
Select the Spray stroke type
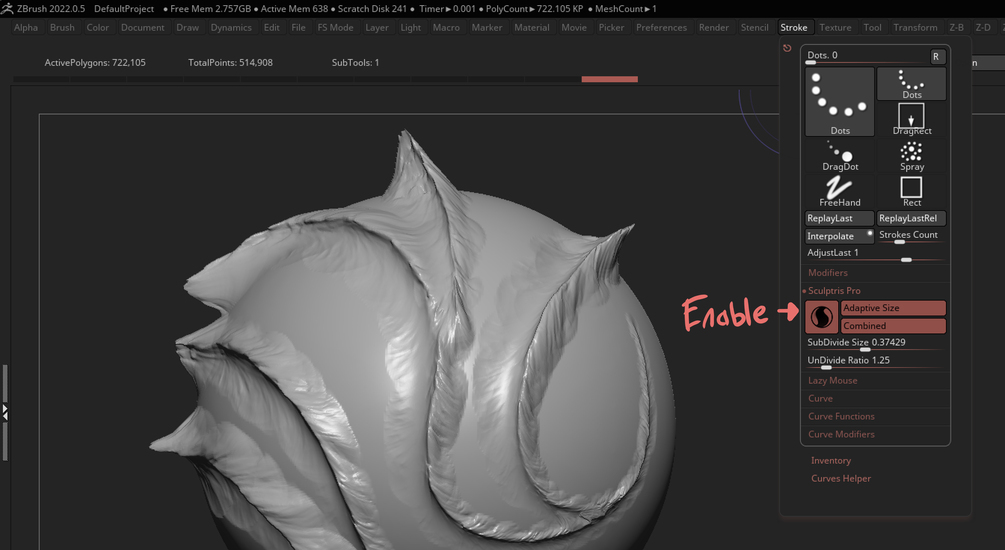(x=911, y=156)
